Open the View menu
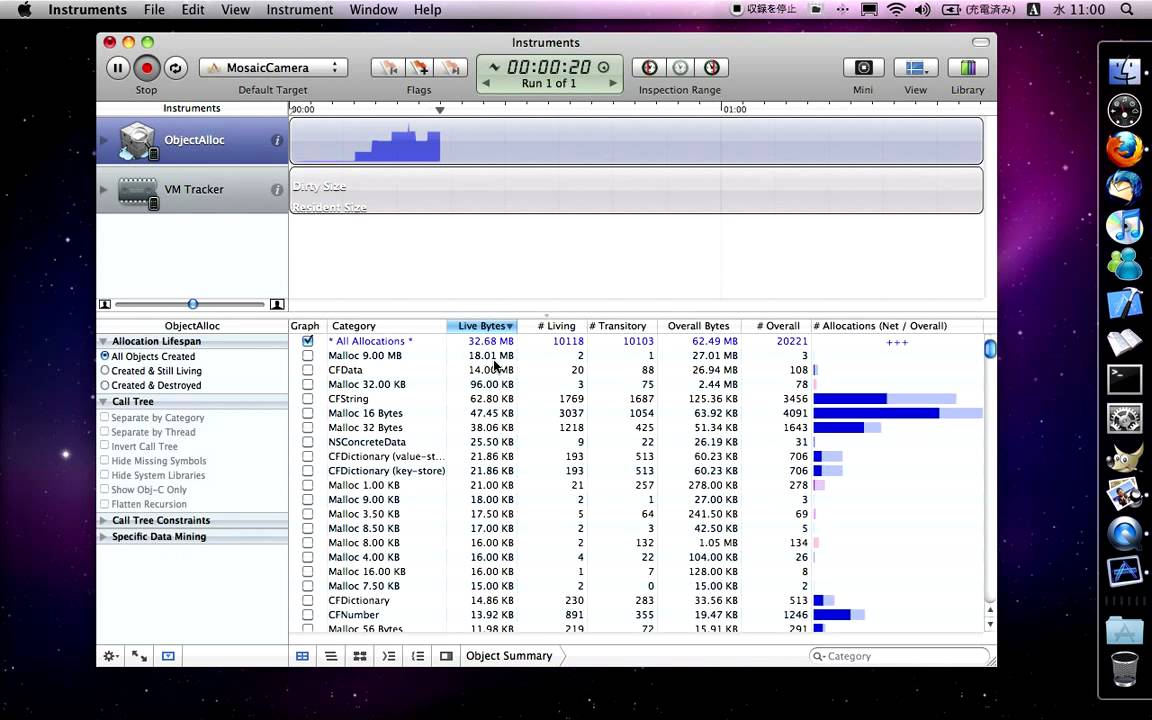This screenshot has width=1152, height=720. point(235,10)
